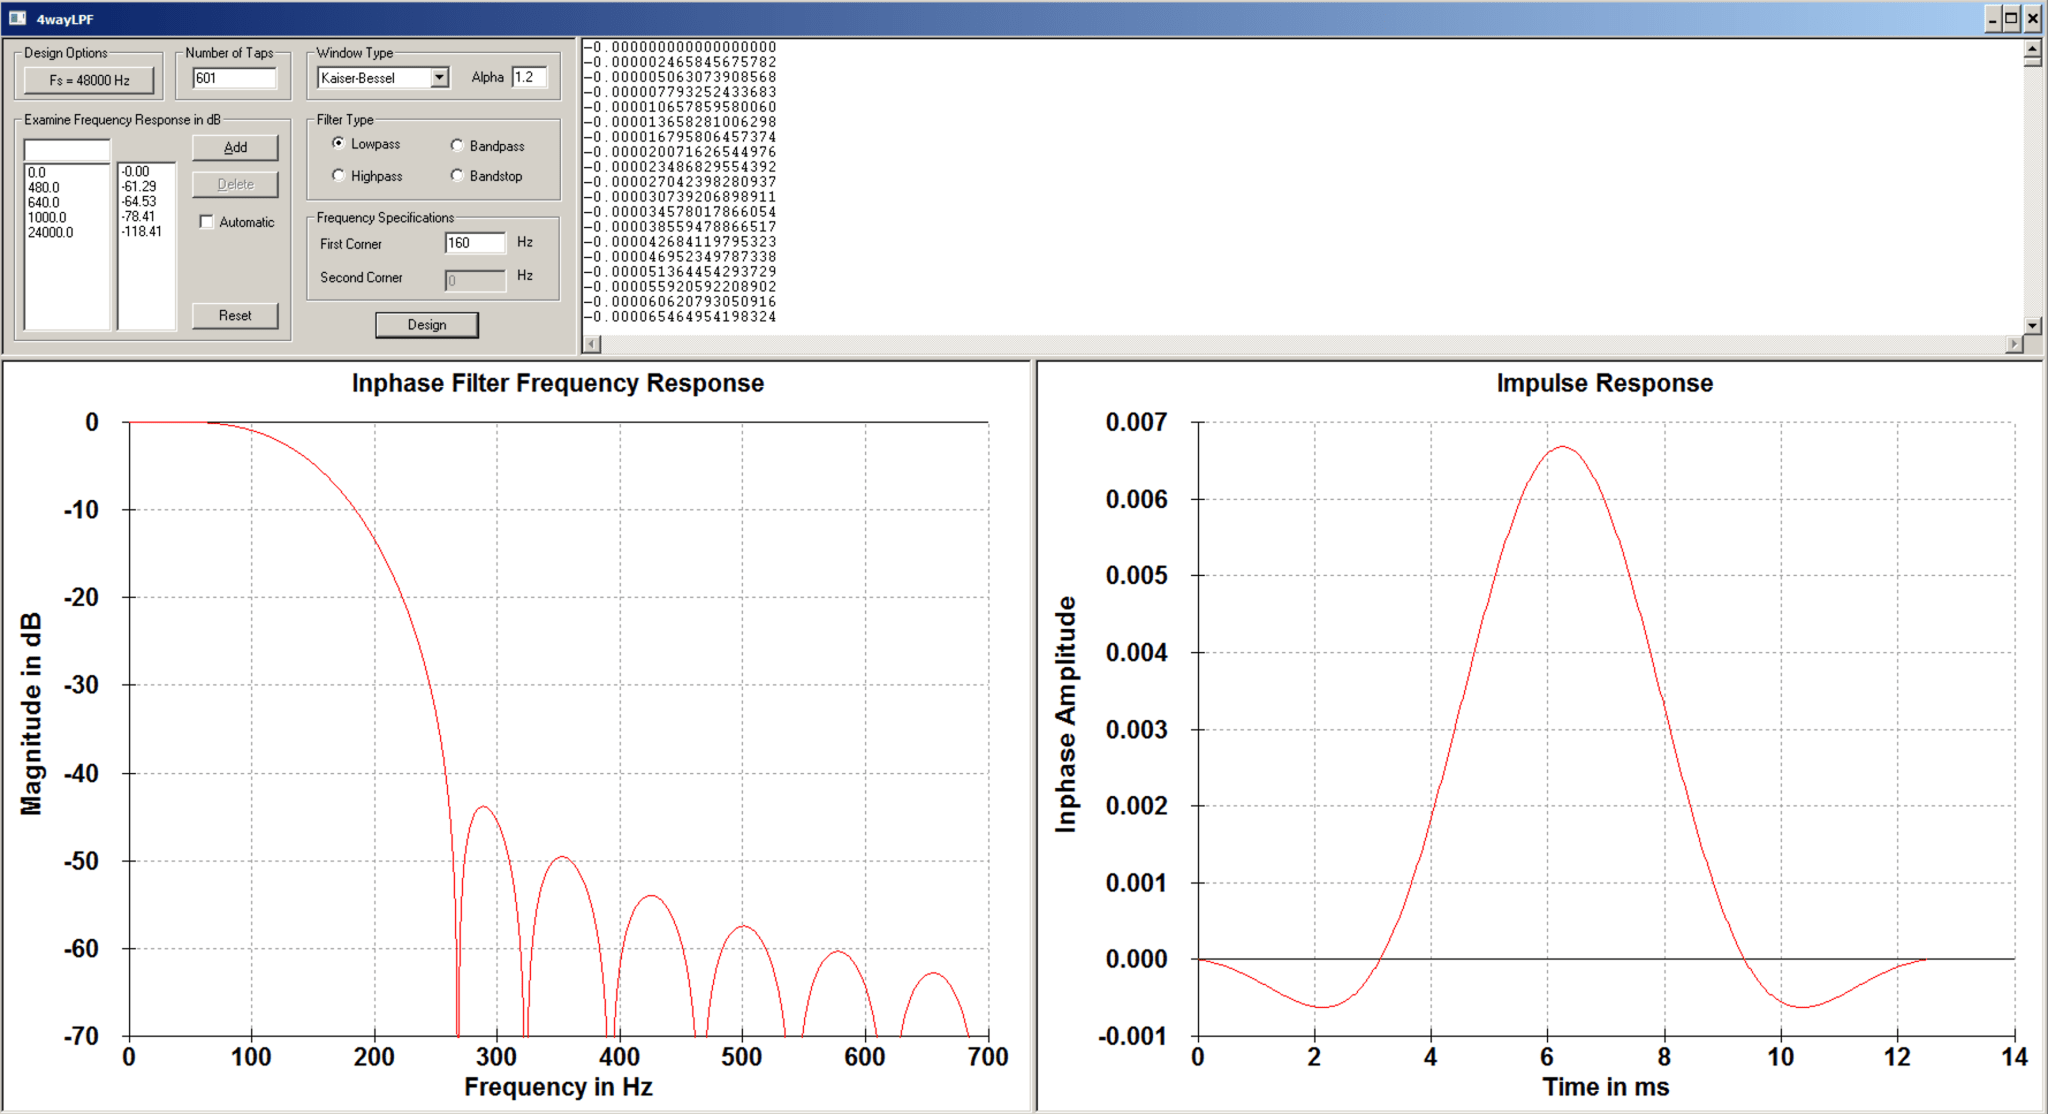The width and height of the screenshot is (2048, 1114).
Task: Click coefficient -0.000002465845675782
Action: pyautogui.click(x=680, y=62)
